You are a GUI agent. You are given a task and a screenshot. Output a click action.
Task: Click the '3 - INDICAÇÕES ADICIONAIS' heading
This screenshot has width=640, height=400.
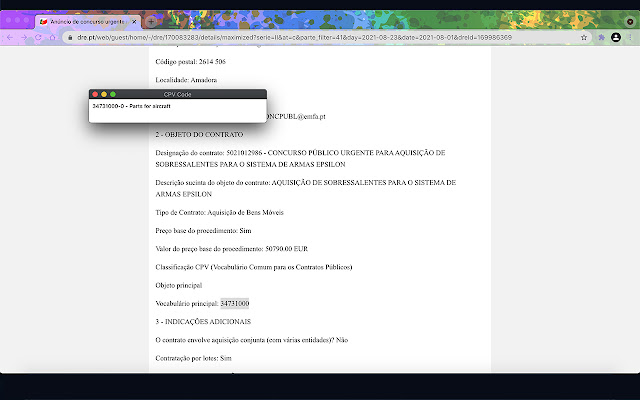coord(203,322)
